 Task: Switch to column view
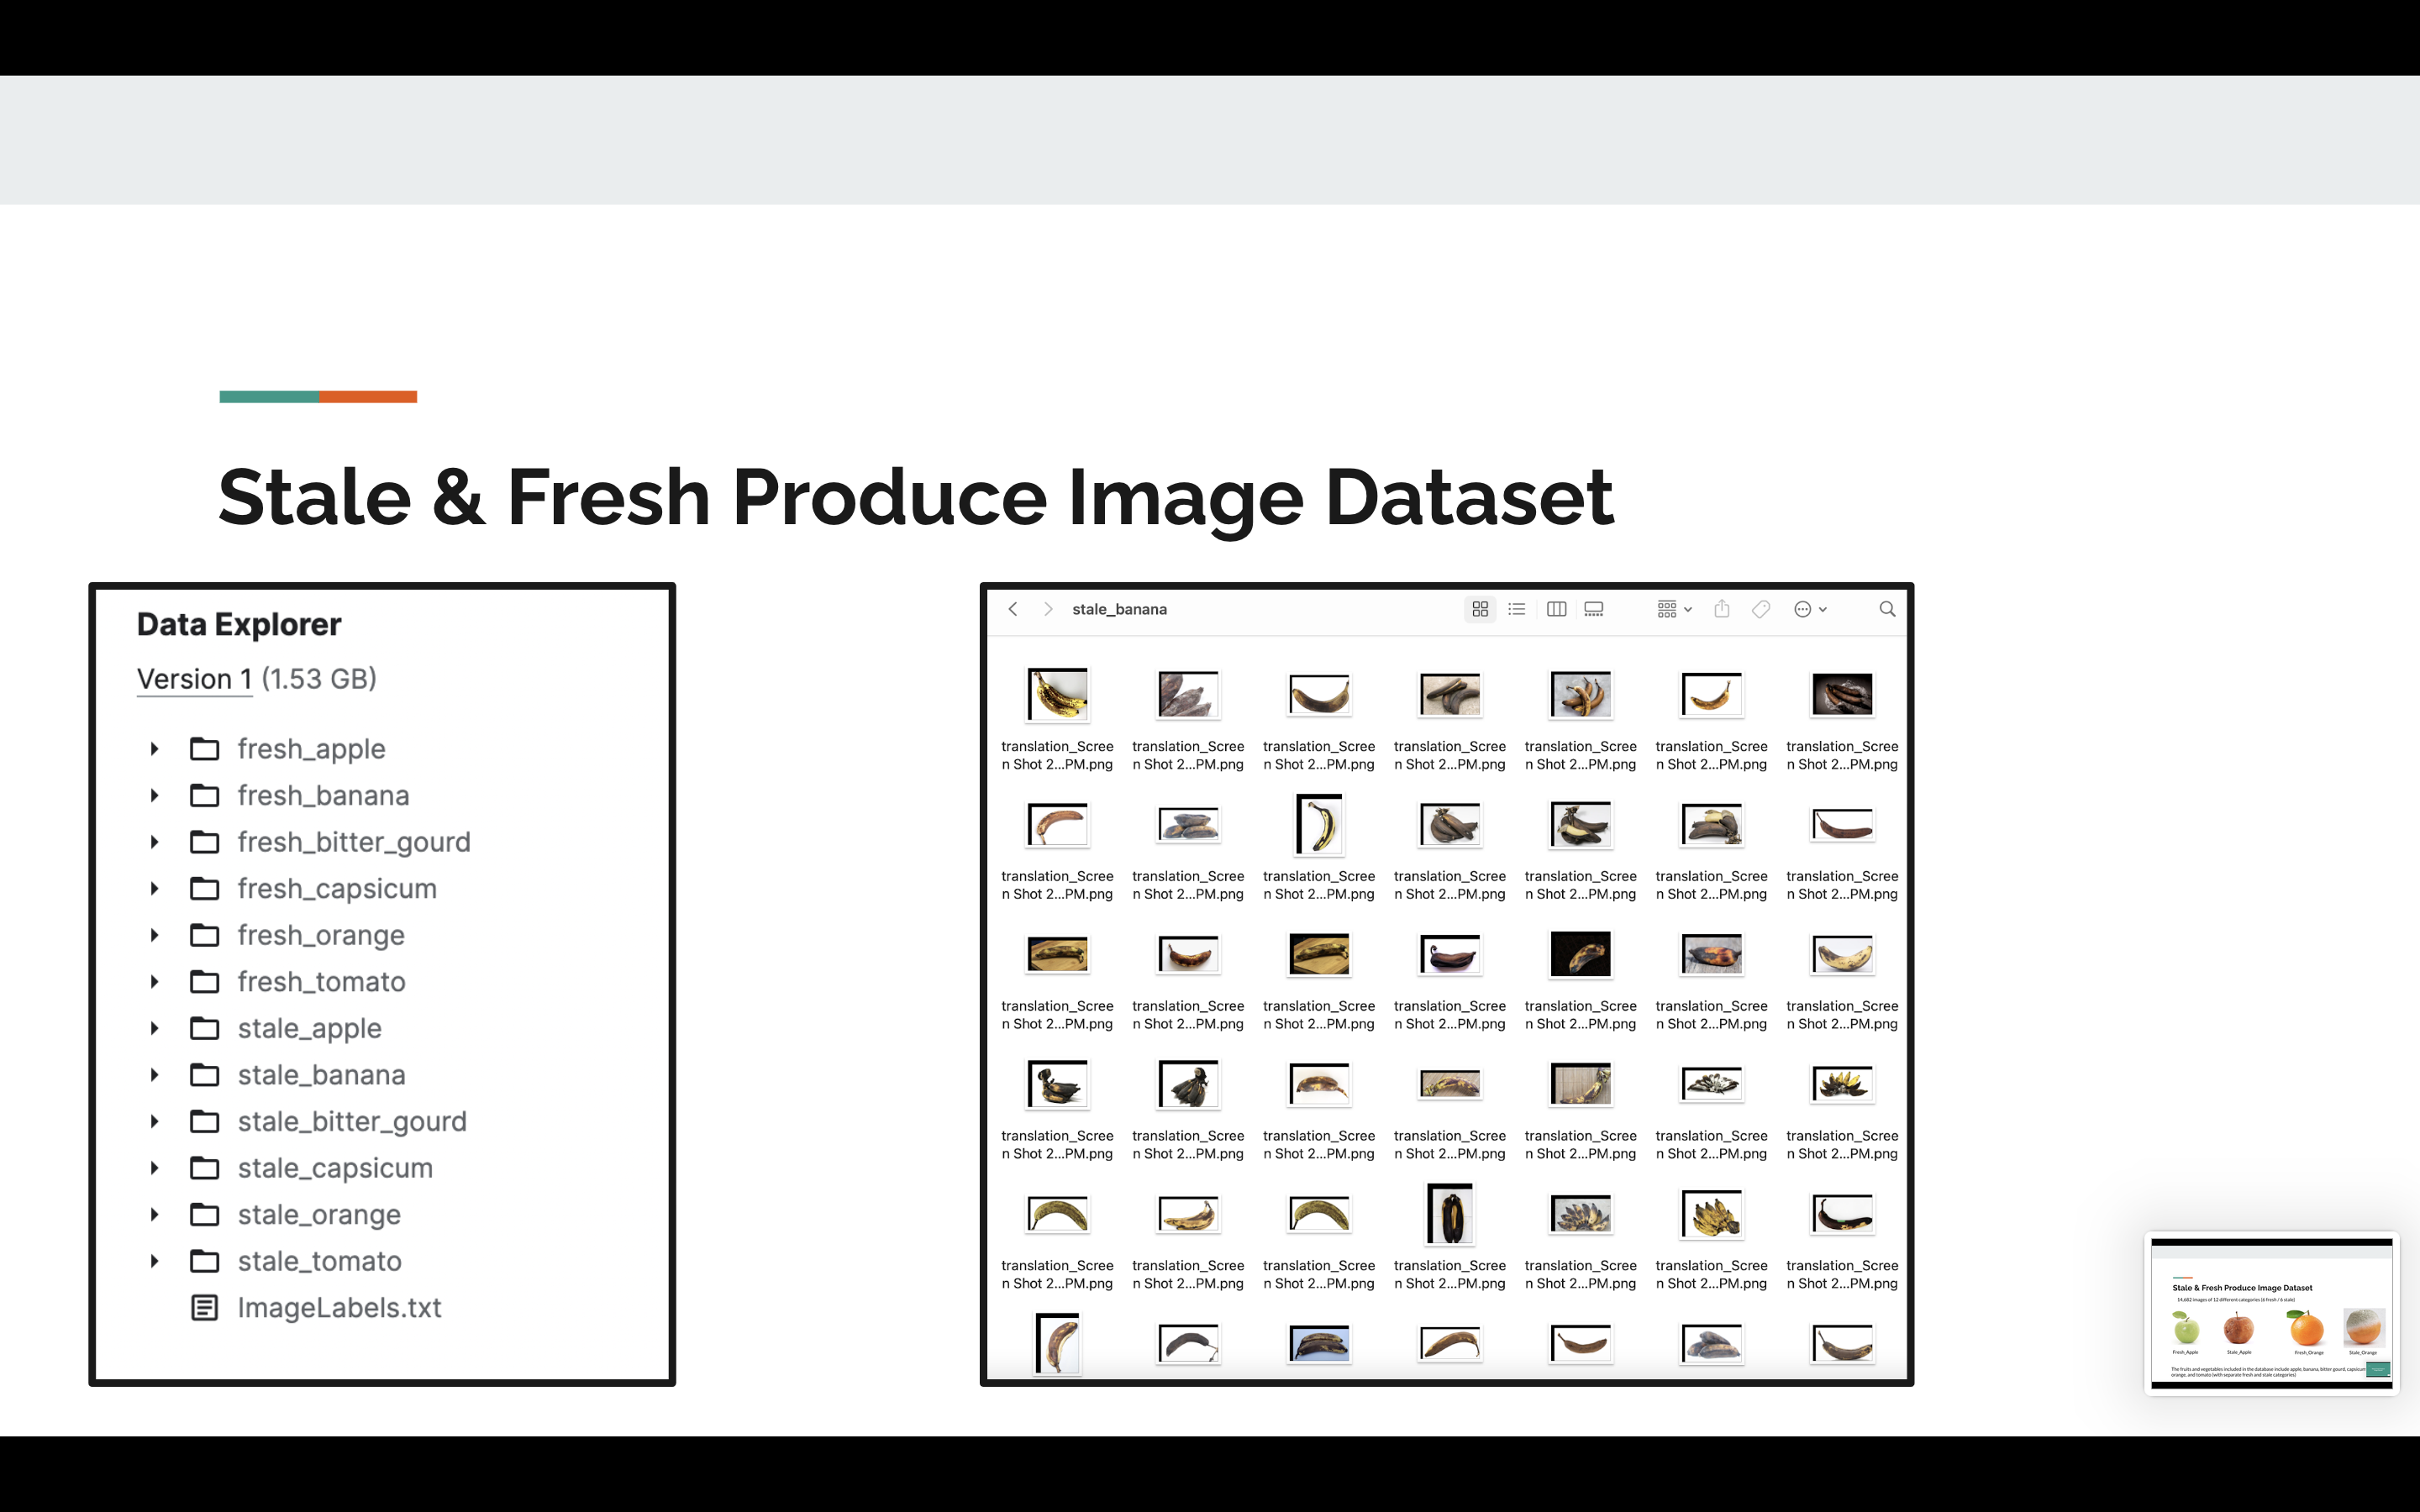(x=1556, y=609)
